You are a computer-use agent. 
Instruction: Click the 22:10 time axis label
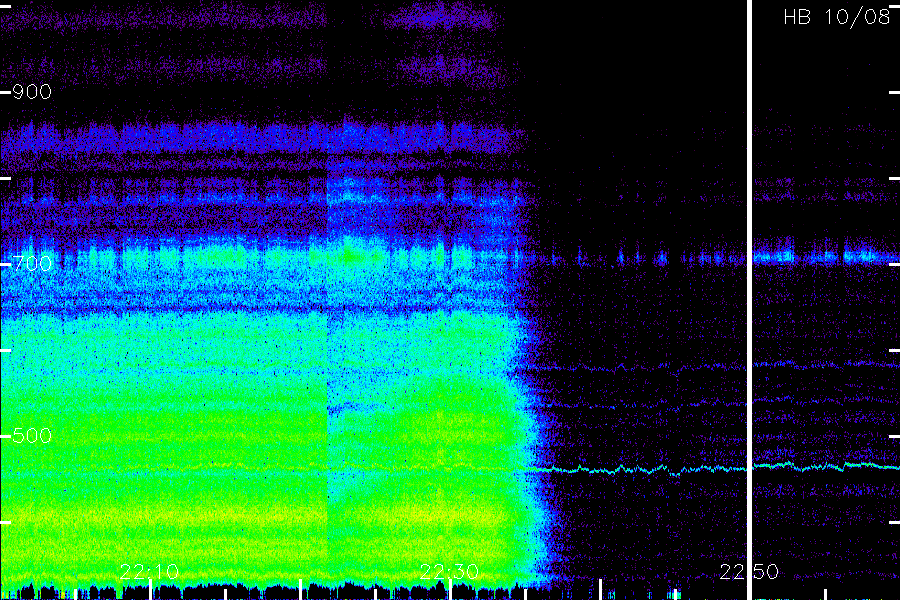[x=149, y=572]
